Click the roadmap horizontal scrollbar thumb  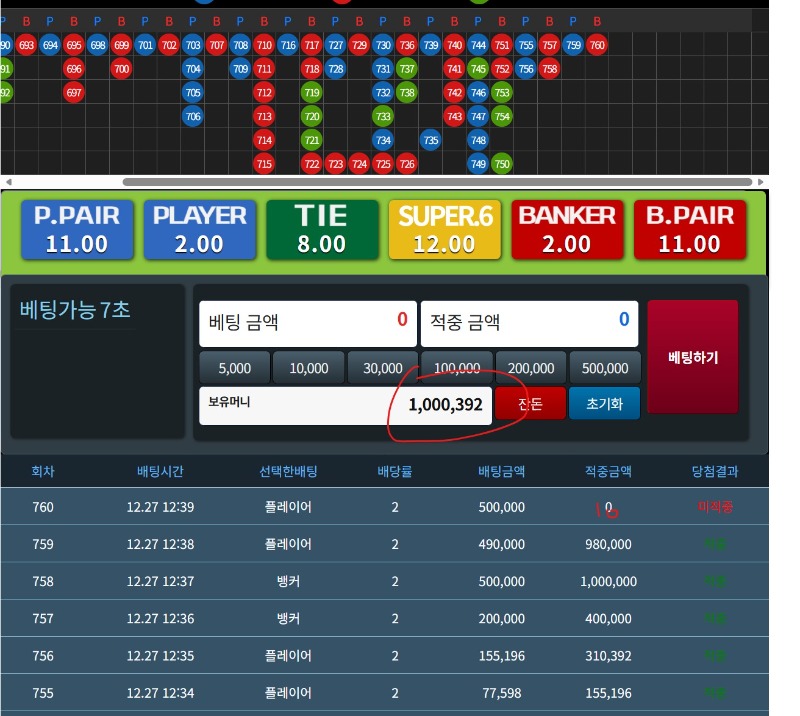[x=437, y=182]
